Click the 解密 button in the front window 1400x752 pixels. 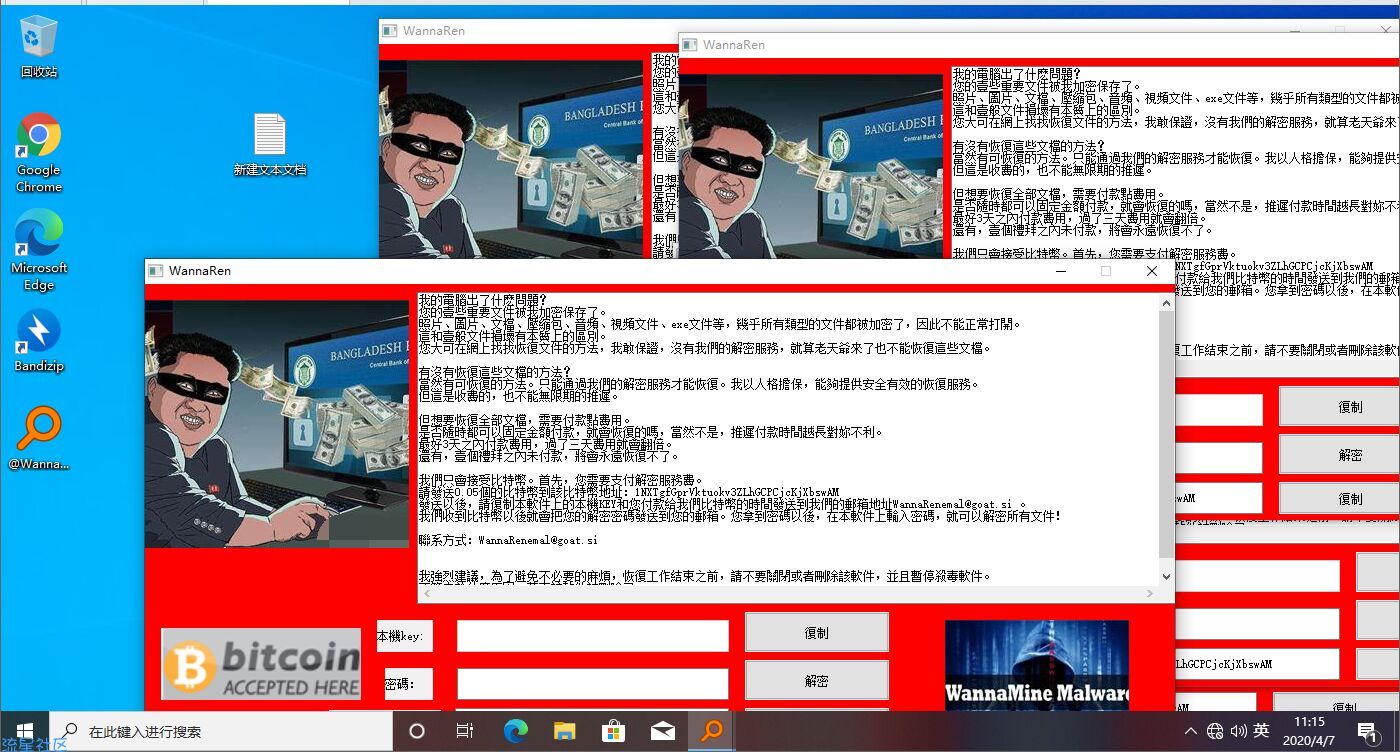816,681
